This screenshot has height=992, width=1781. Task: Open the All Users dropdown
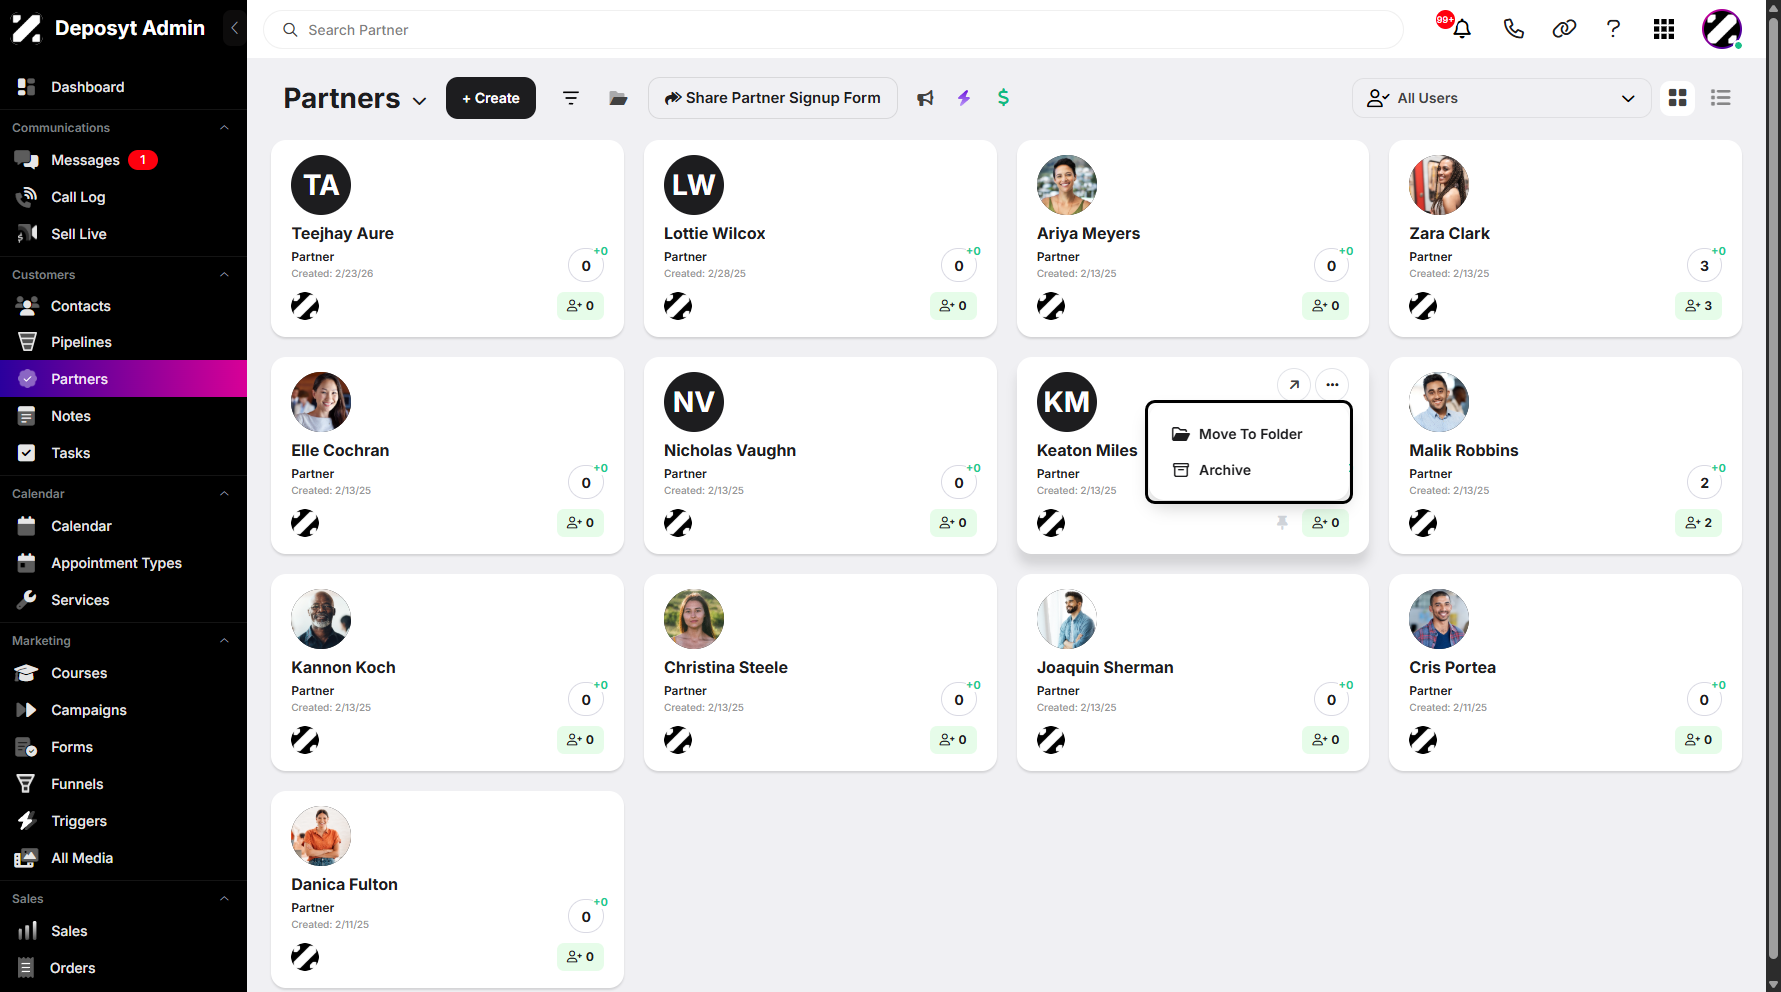1501,98
